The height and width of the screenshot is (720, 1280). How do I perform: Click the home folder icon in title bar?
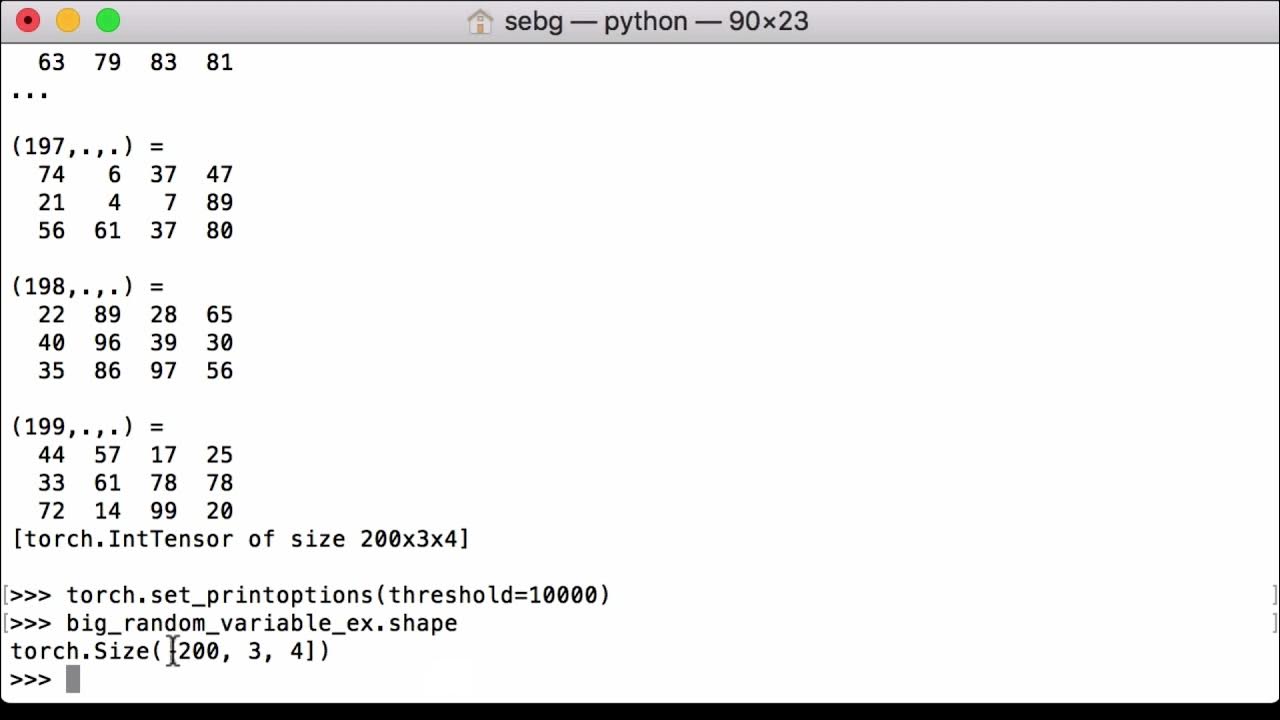(x=480, y=21)
